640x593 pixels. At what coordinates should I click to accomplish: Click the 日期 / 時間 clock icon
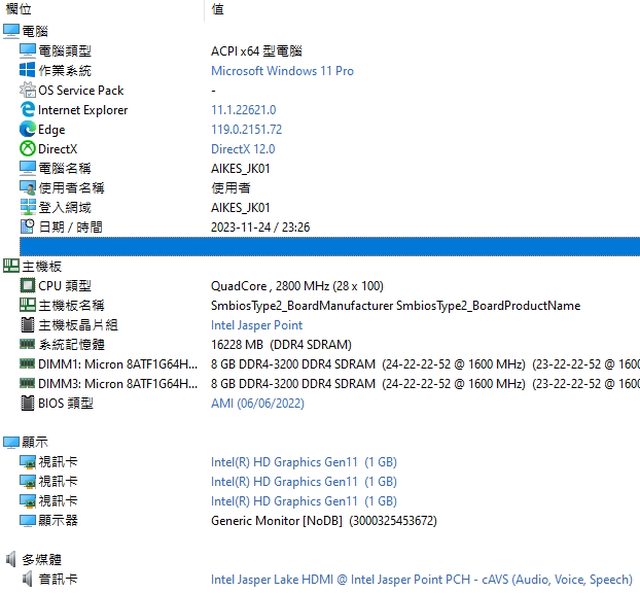click(x=28, y=227)
